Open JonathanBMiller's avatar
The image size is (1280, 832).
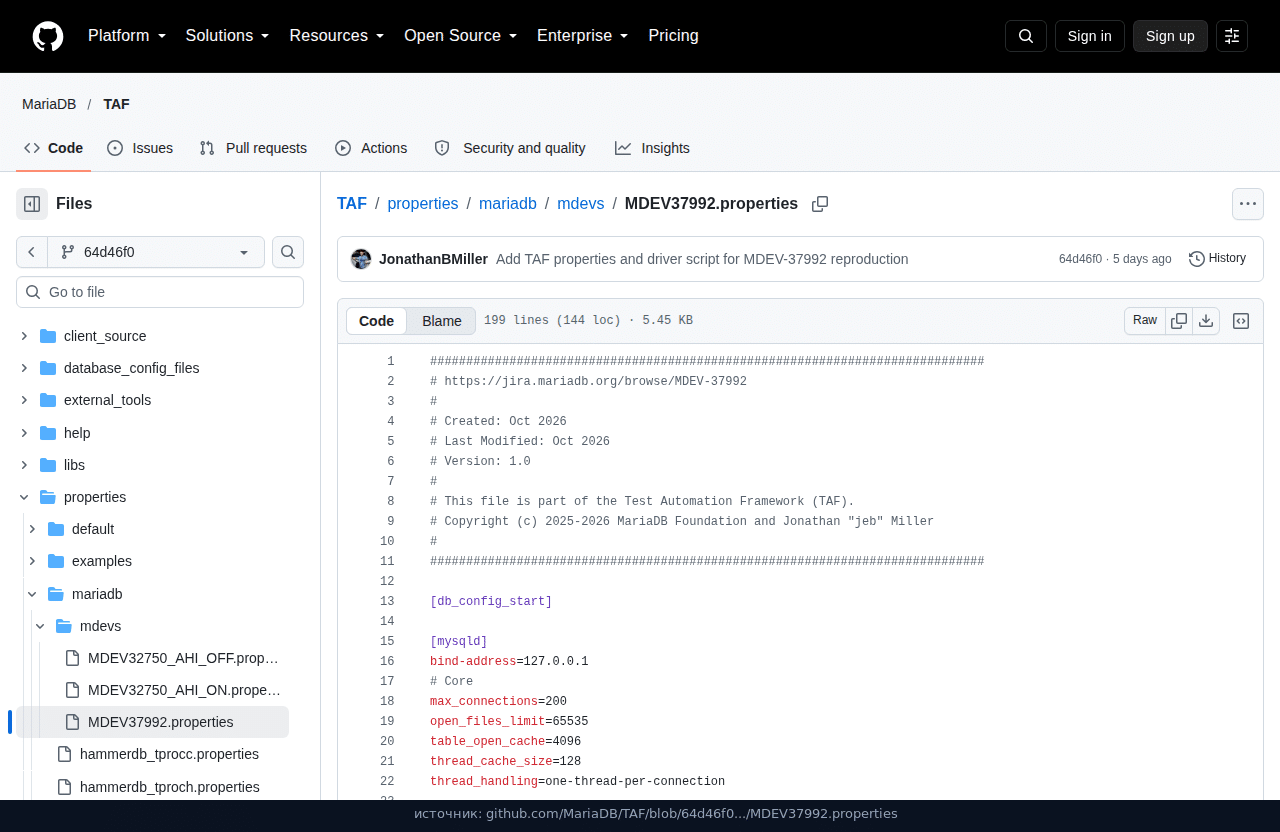pyautogui.click(x=361, y=259)
